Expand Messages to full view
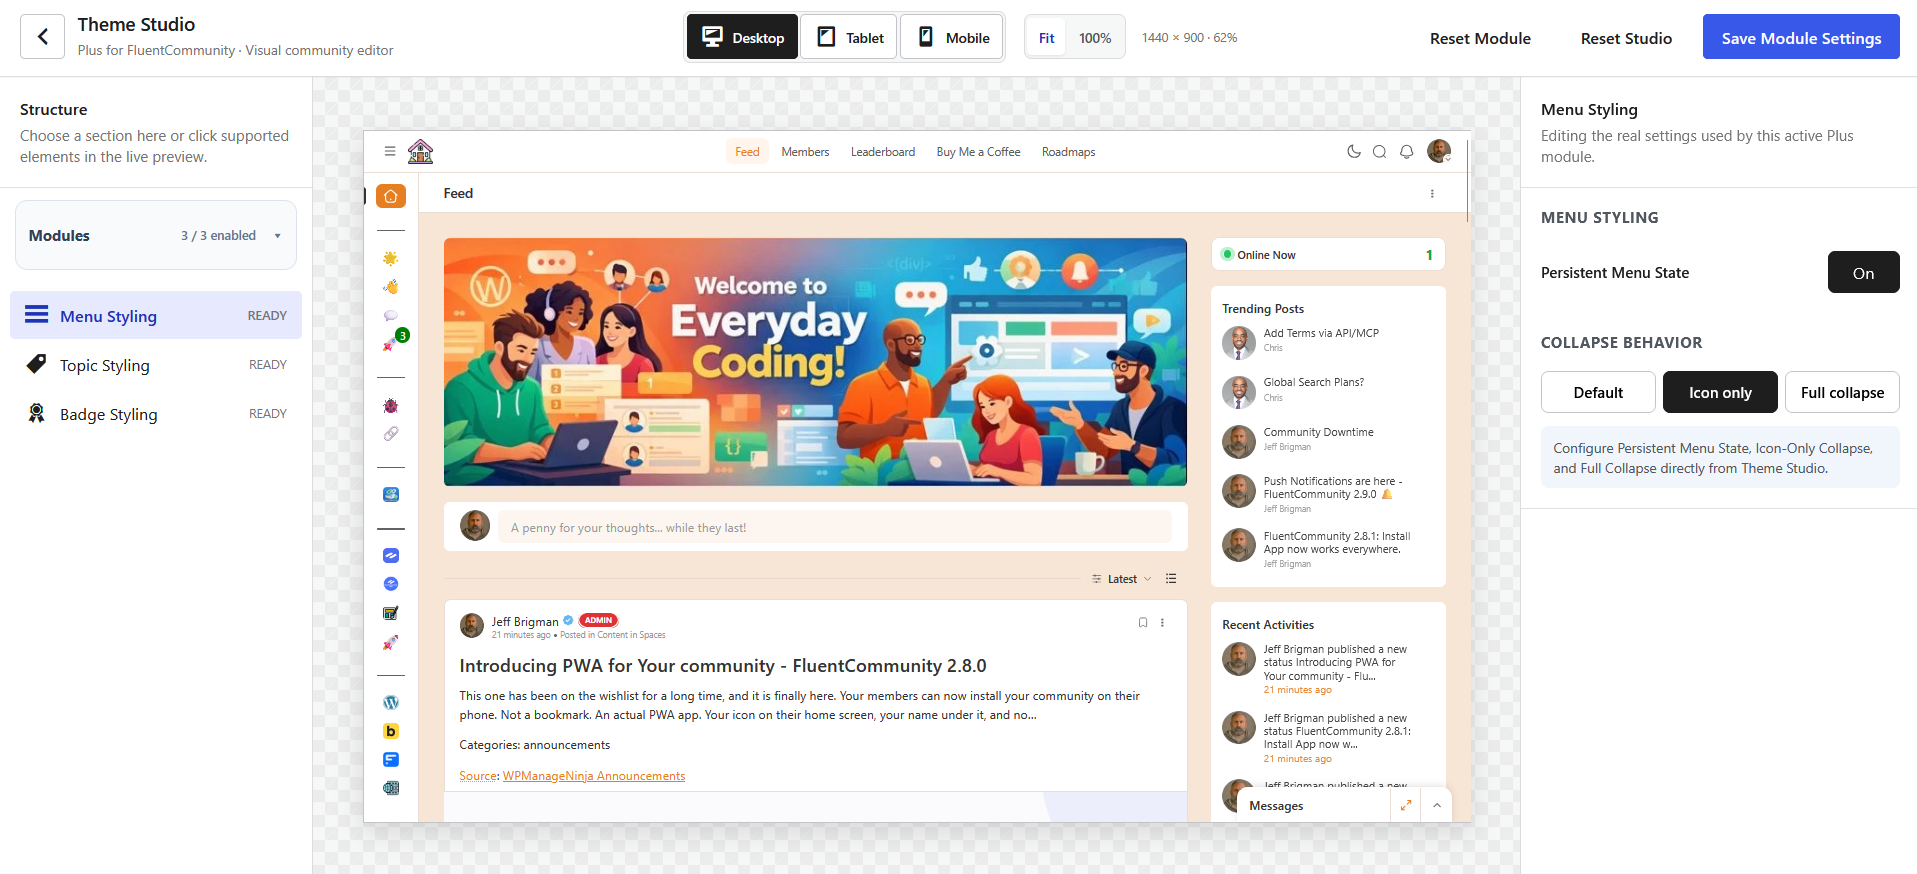The width and height of the screenshot is (1917, 874). [x=1406, y=805]
